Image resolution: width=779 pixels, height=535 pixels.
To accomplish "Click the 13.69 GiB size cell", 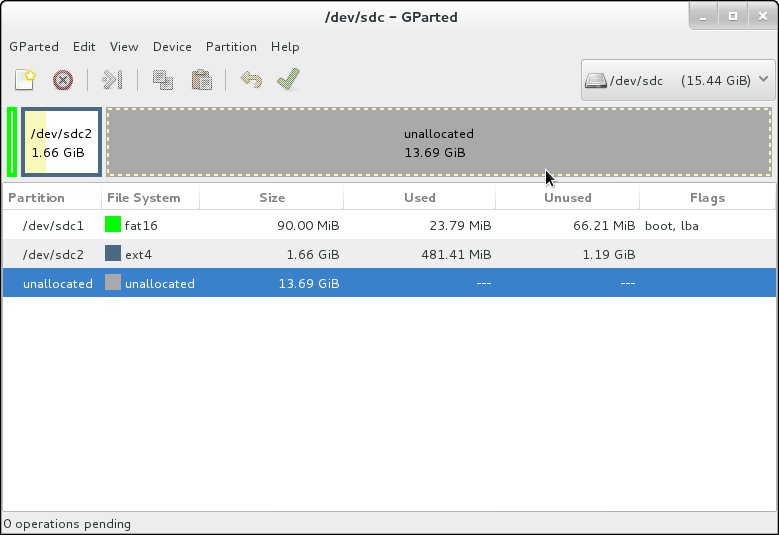I will [309, 283].
